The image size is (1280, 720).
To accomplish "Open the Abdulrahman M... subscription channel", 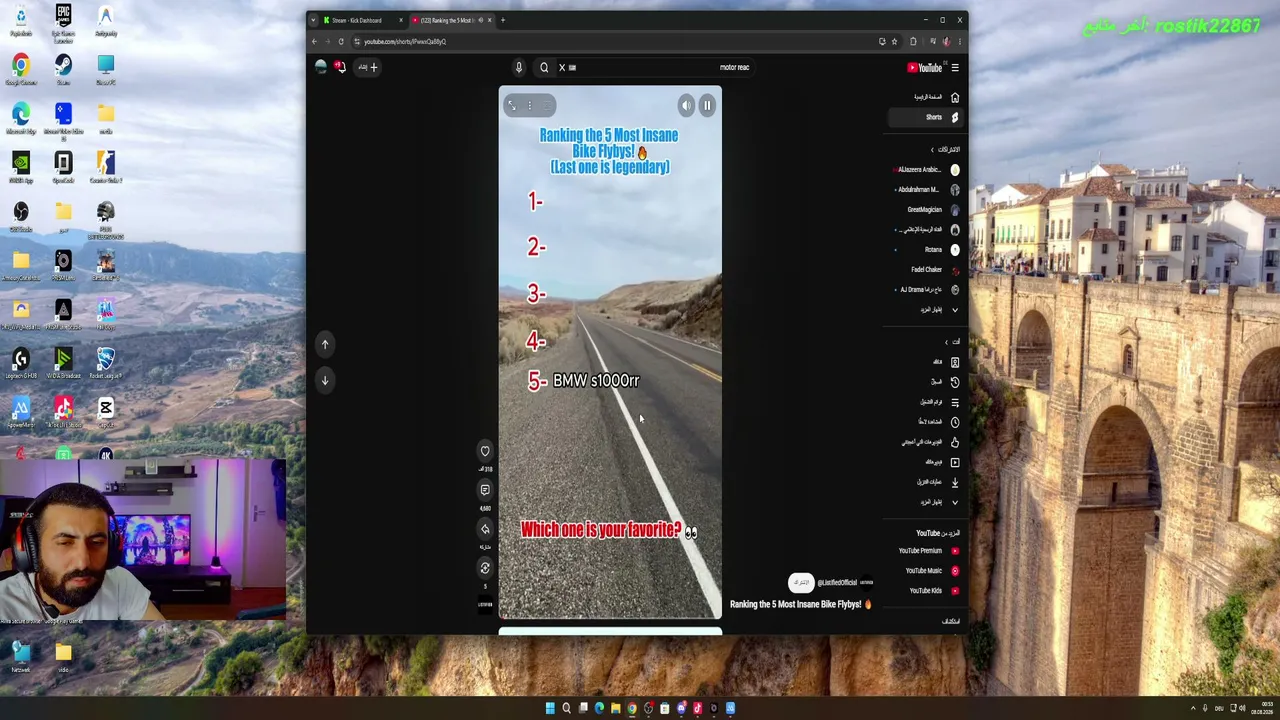I will (x=926, y=190).
